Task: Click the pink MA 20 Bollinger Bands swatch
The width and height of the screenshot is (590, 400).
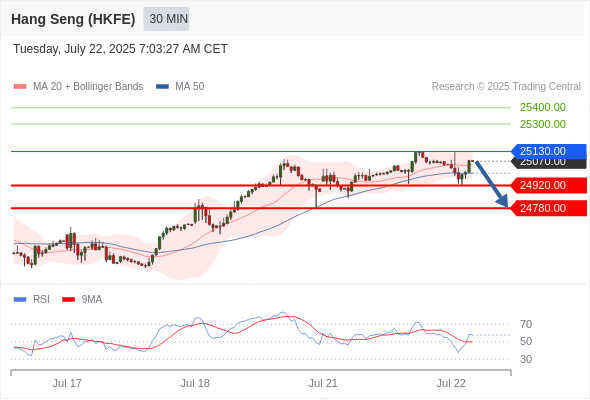Action: (x=20, y=87)
